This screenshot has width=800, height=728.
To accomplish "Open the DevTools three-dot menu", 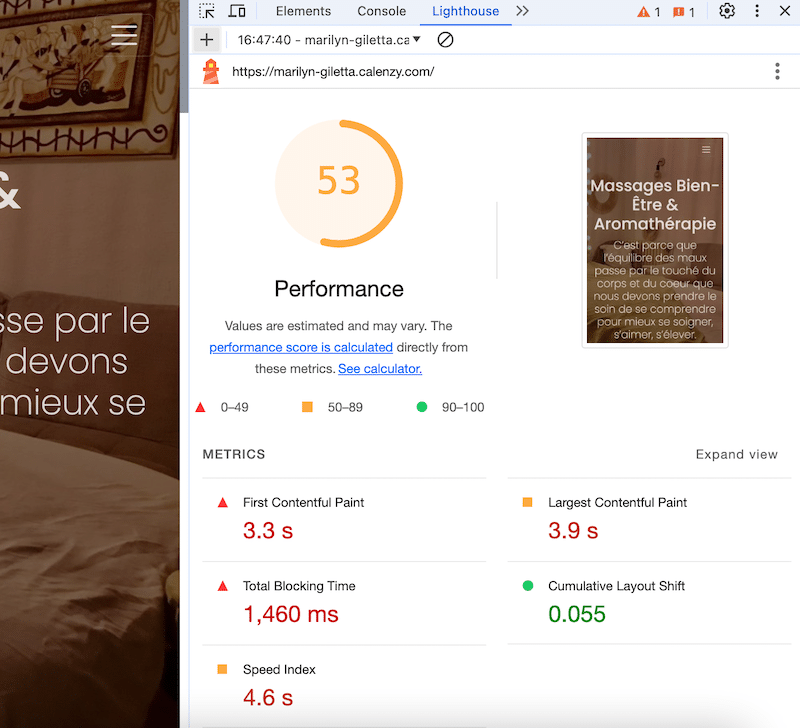I will point(757,11).
